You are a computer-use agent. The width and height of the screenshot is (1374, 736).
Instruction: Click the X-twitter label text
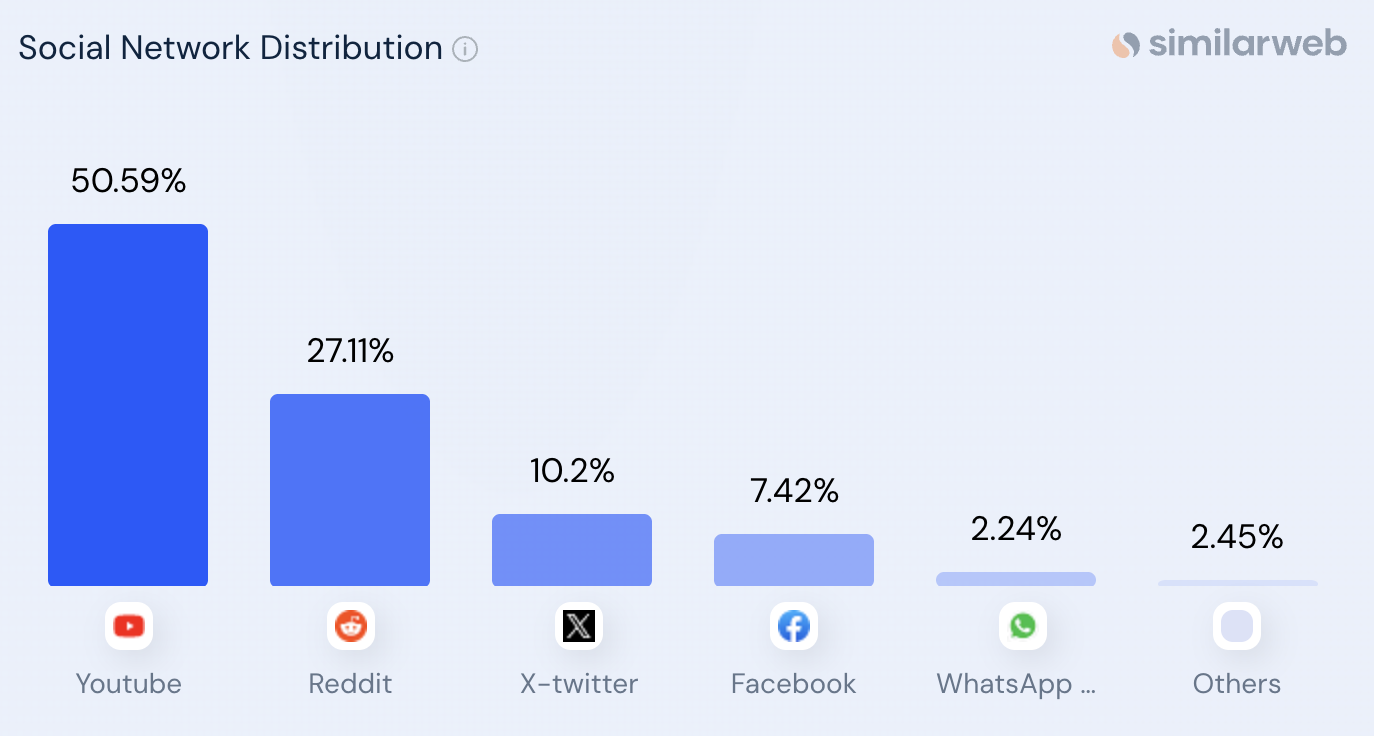point(579,684)
